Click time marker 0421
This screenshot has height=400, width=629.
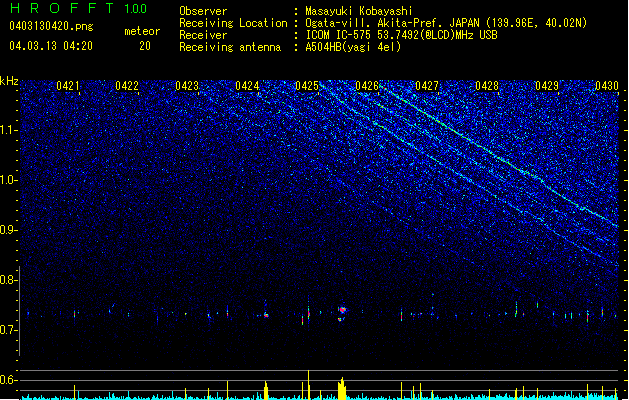[x=67, y=86]
